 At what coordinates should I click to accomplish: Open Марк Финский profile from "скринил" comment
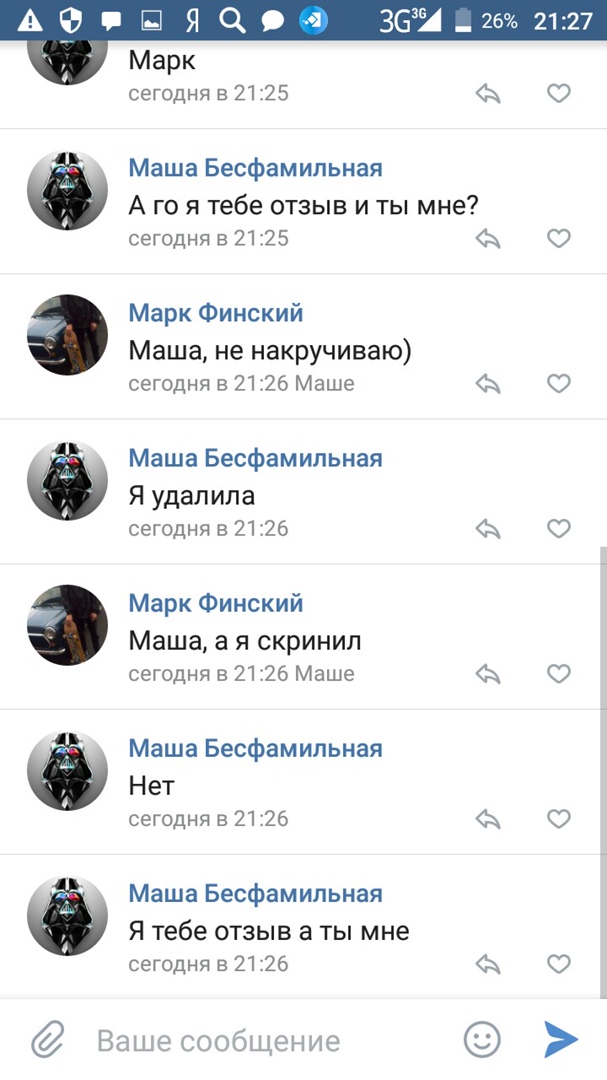tap(215, 603)
